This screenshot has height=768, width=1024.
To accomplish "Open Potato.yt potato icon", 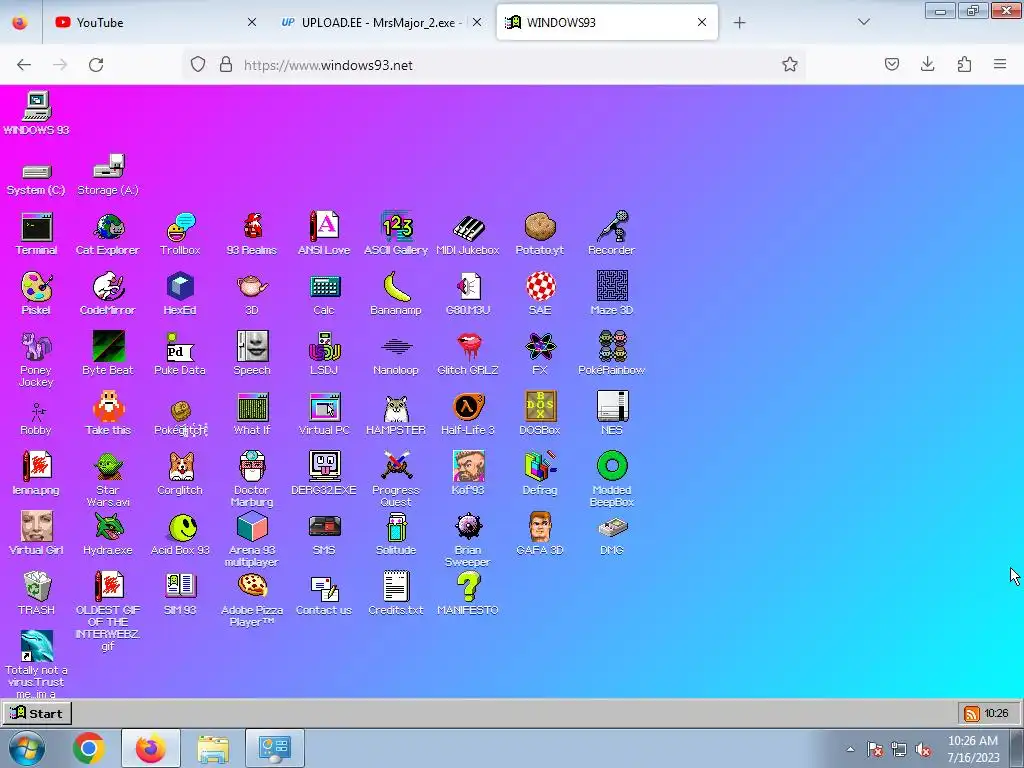I will tap(539, 233).
